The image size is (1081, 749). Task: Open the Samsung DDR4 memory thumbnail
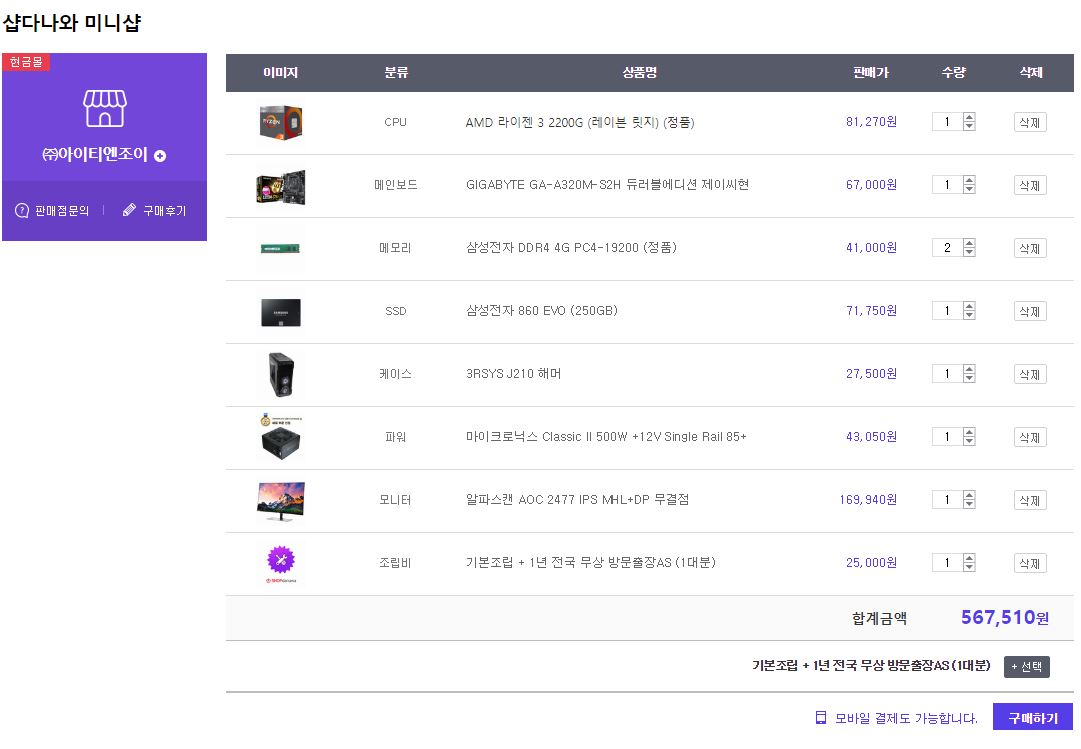(281, 248)
